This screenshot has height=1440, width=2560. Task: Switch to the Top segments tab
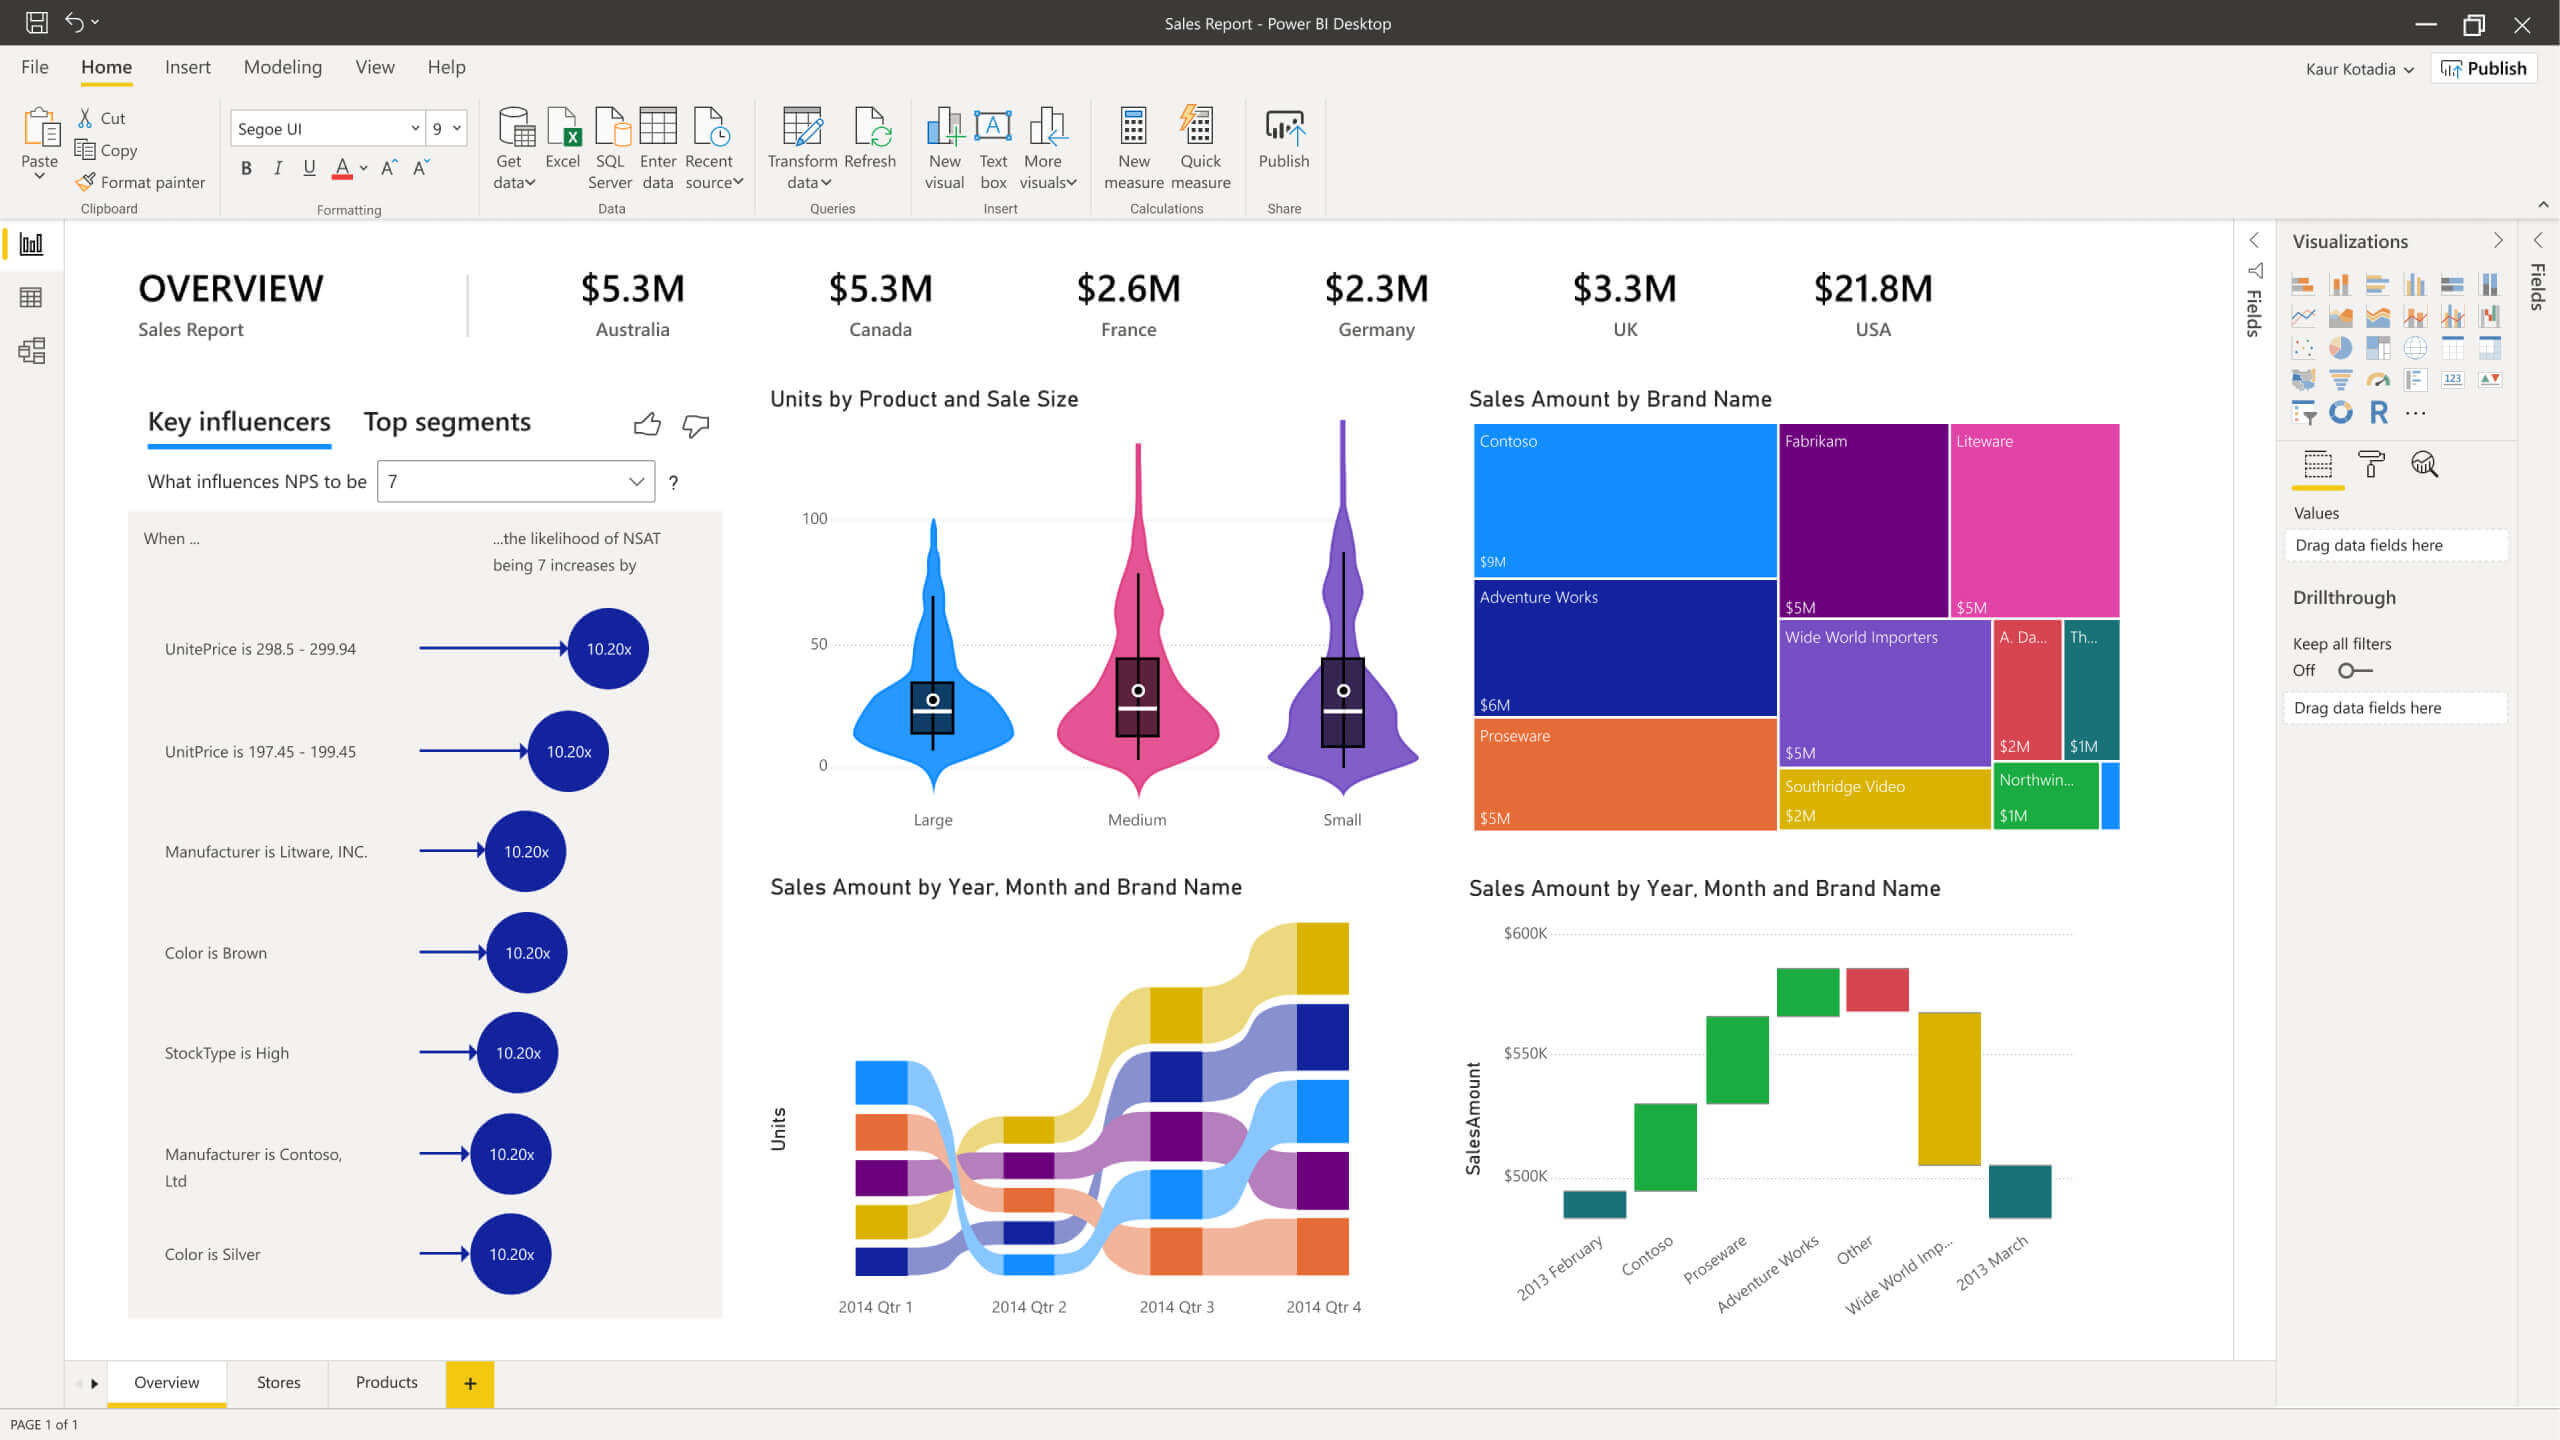tap(447, 420)
